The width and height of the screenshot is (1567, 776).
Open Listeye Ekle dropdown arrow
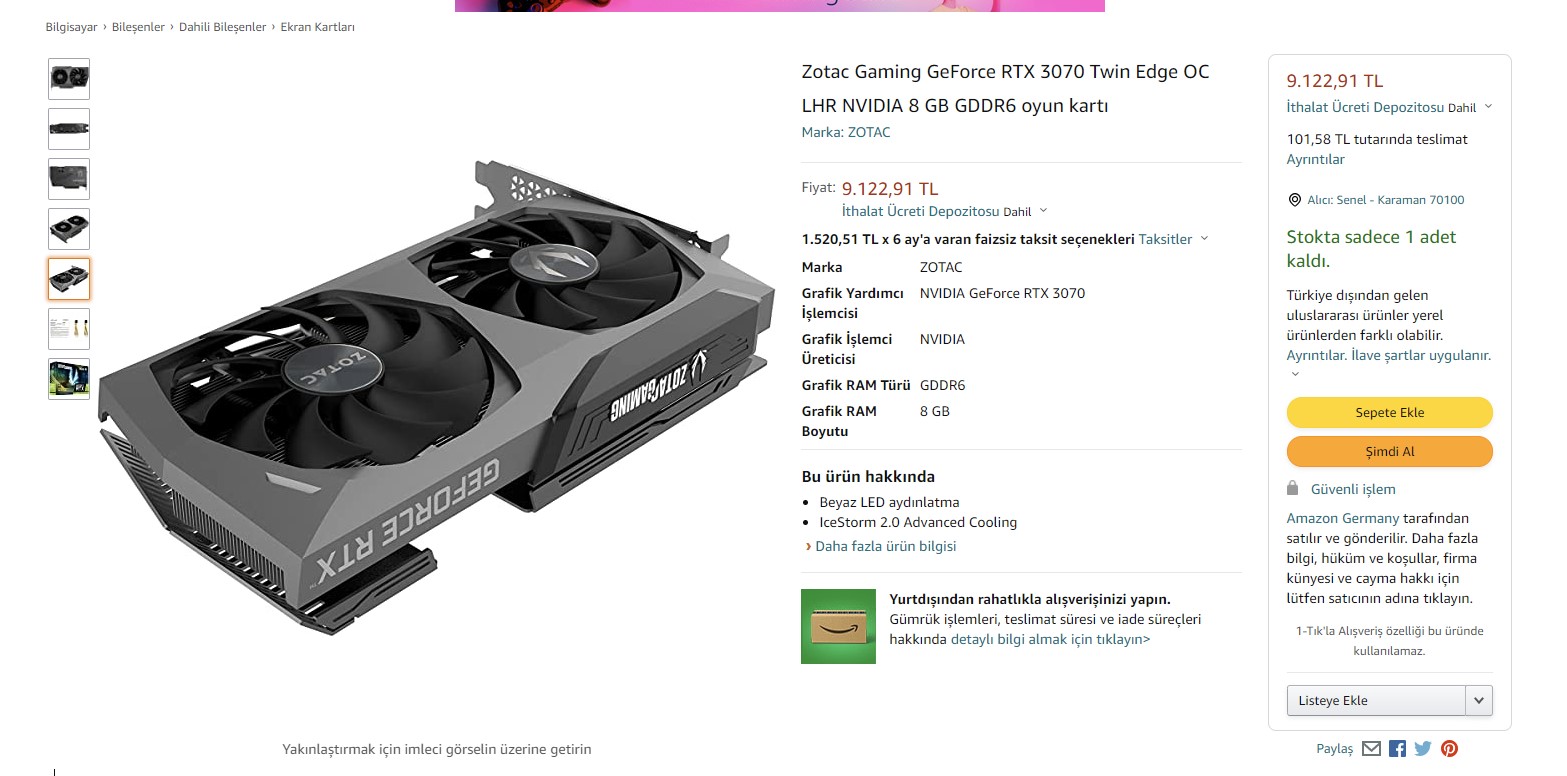[1479, 700]
